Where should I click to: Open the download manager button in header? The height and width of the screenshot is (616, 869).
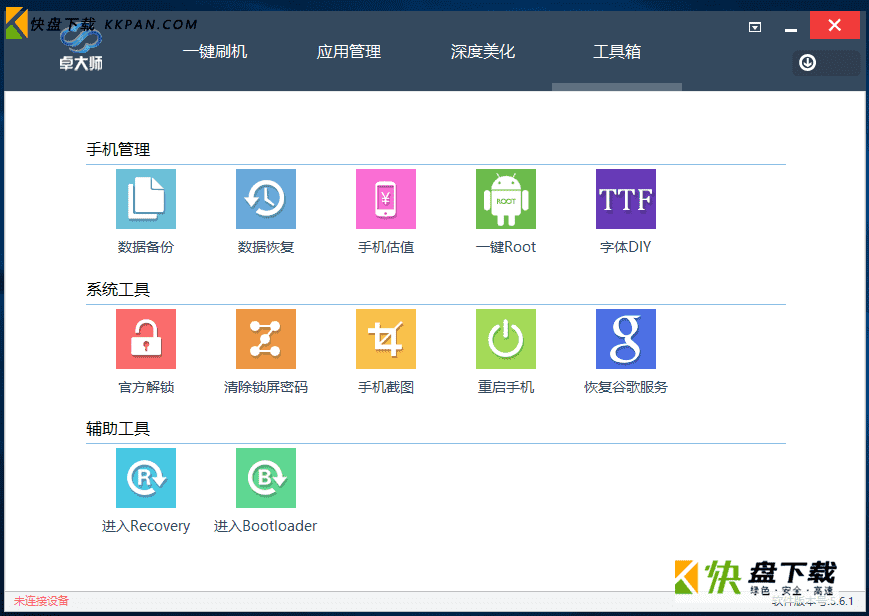826,63
